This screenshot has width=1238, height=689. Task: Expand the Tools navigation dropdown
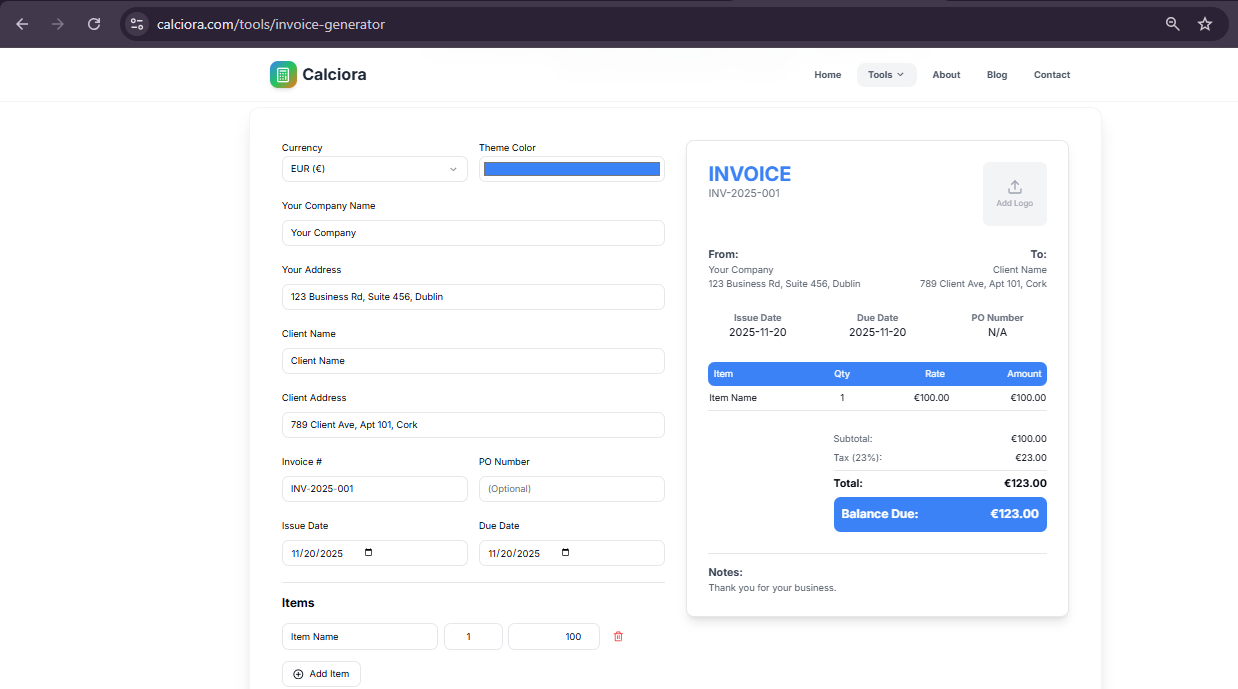pyautogui.click(x=886, y=74)
